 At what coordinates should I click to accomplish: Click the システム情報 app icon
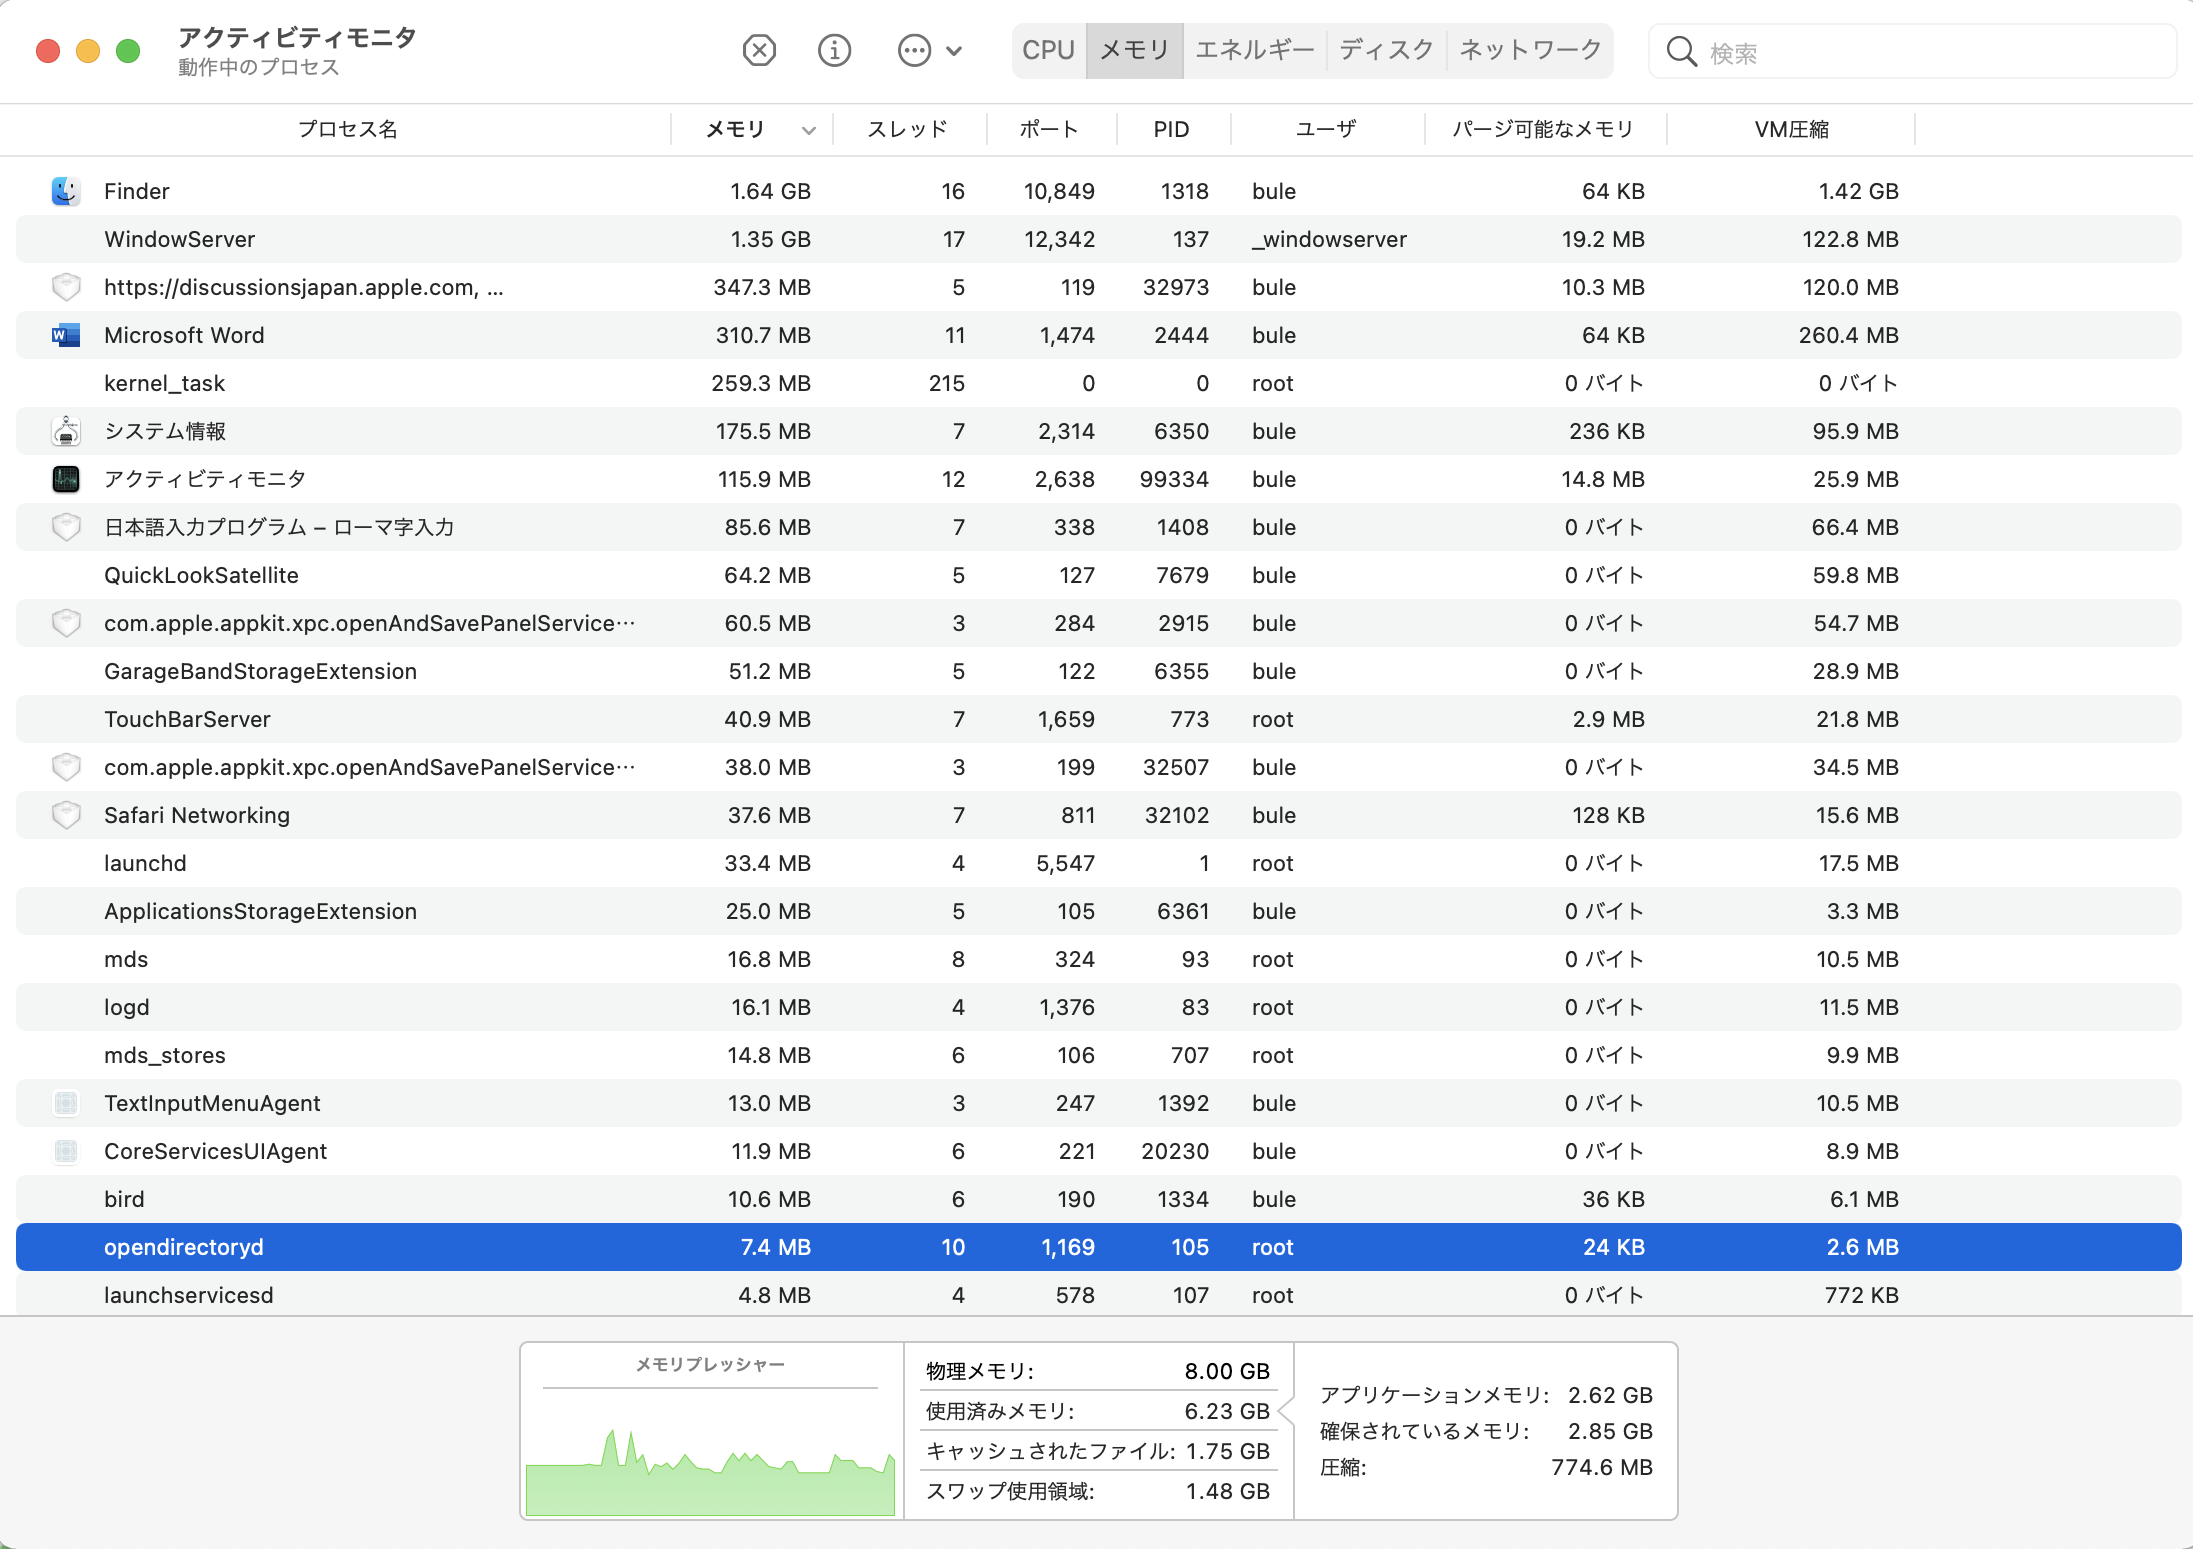tap(66, 431)
